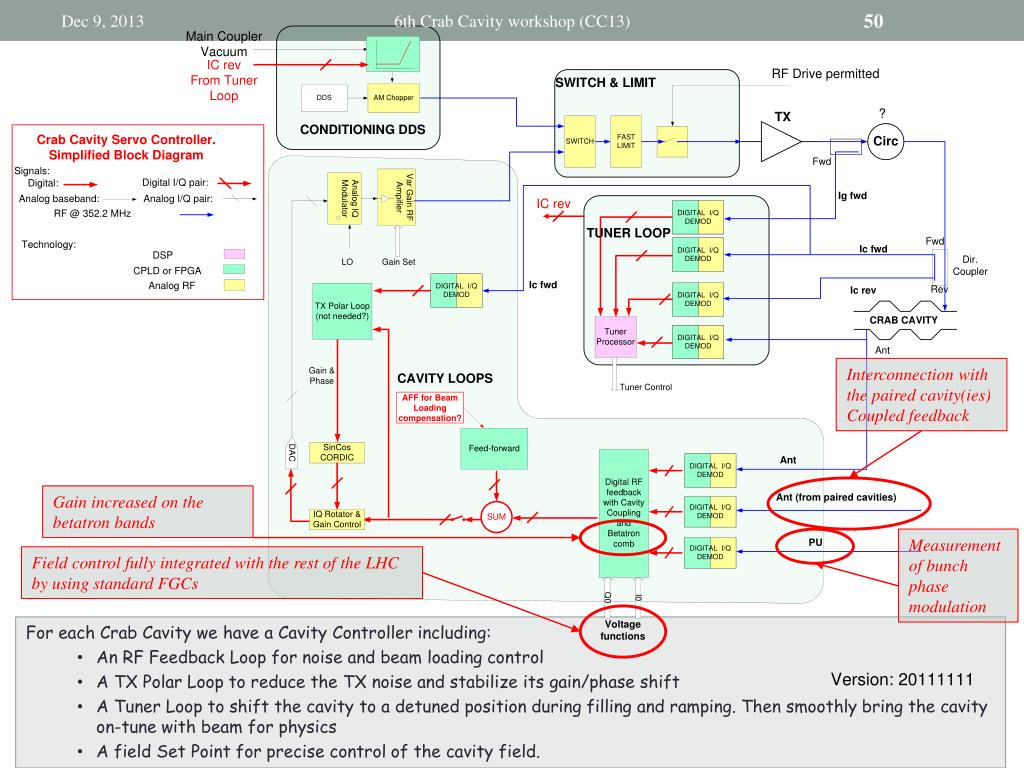The width and height of the screenshot is (1024, 768).
Task: Click the 'TUNER LOOP' heading
Action: tap(628, 233)
